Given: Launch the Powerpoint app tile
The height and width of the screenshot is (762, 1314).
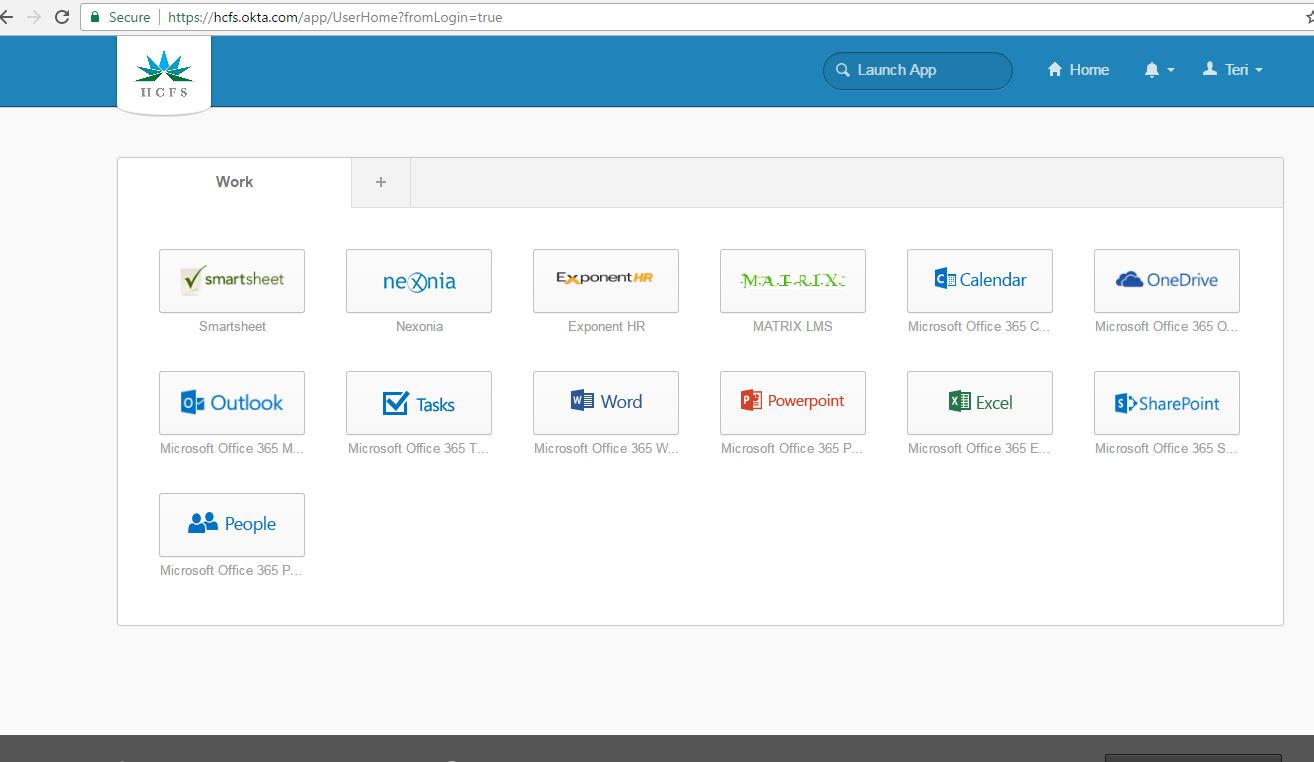Looking at the screenshot, I should (x=793, y=403).
